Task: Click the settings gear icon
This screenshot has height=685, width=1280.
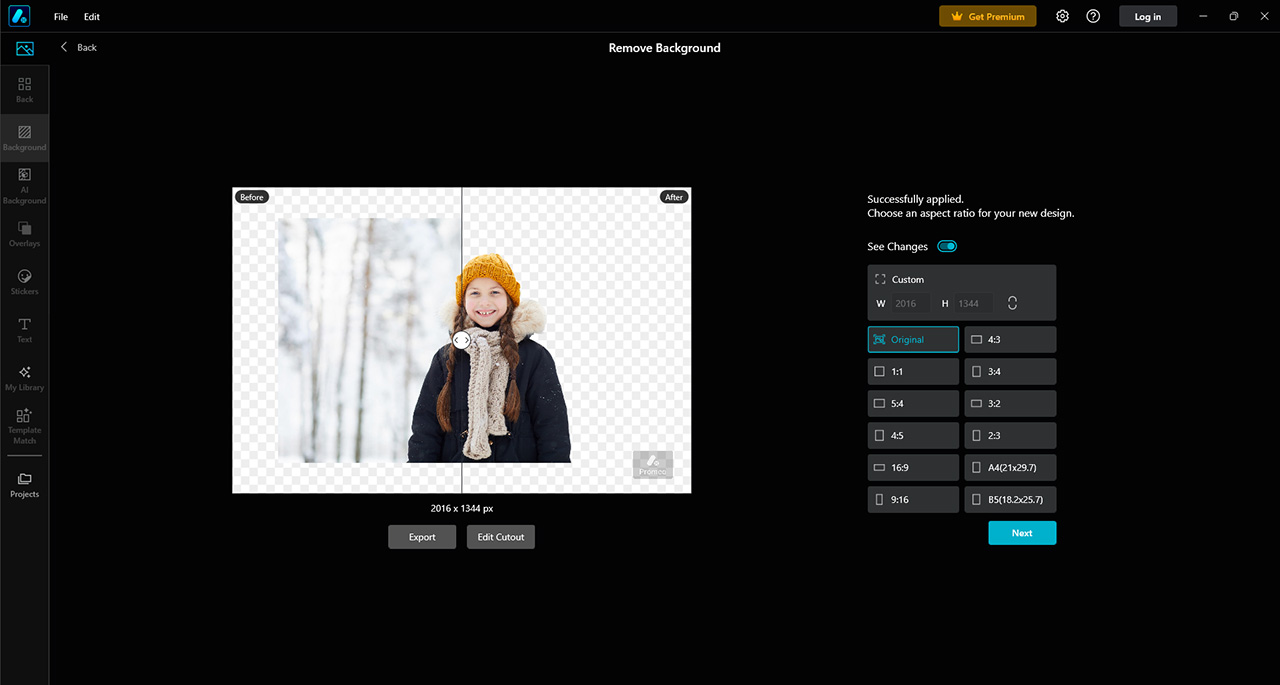Action: pyautogui.click(x=1062, y=16)
